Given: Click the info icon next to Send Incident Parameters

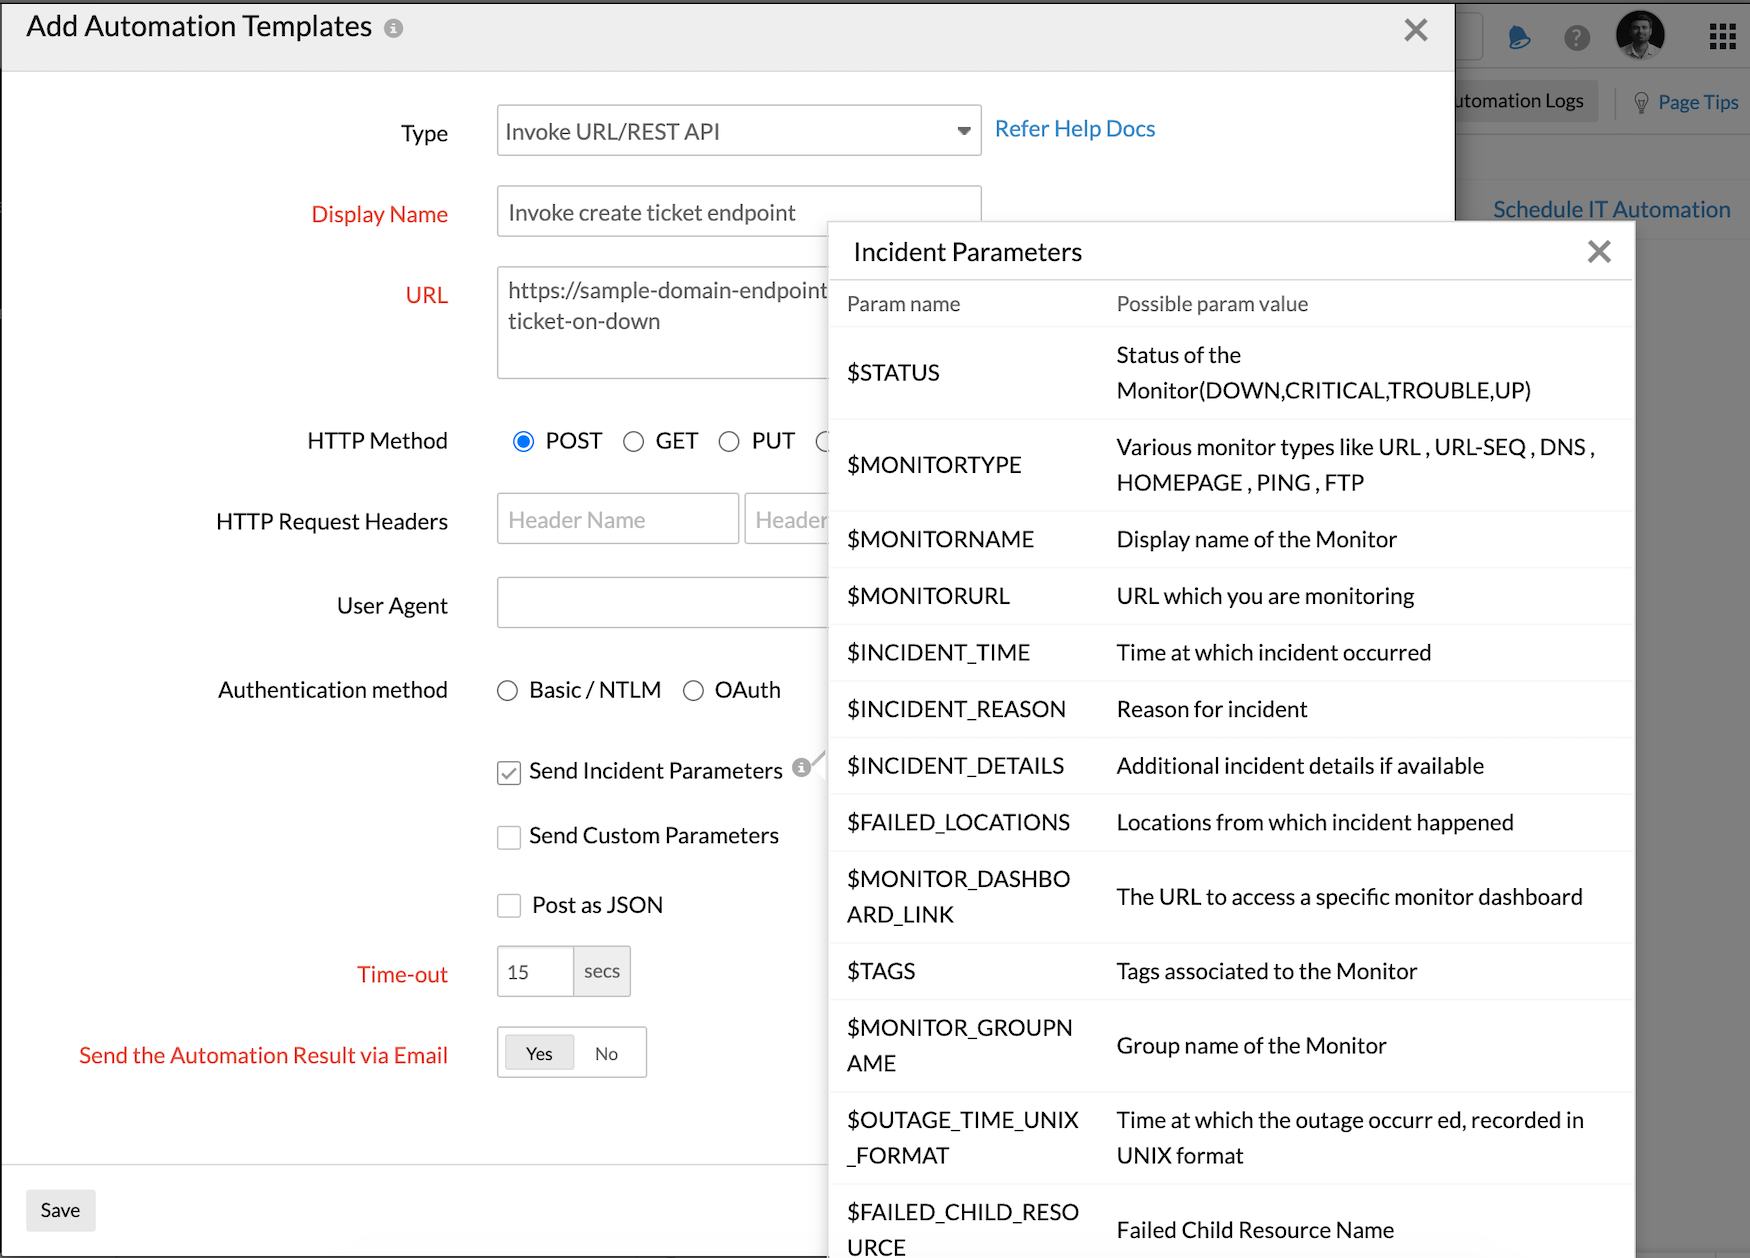Looking at the screenshot, I should click(x=801, y=767).
